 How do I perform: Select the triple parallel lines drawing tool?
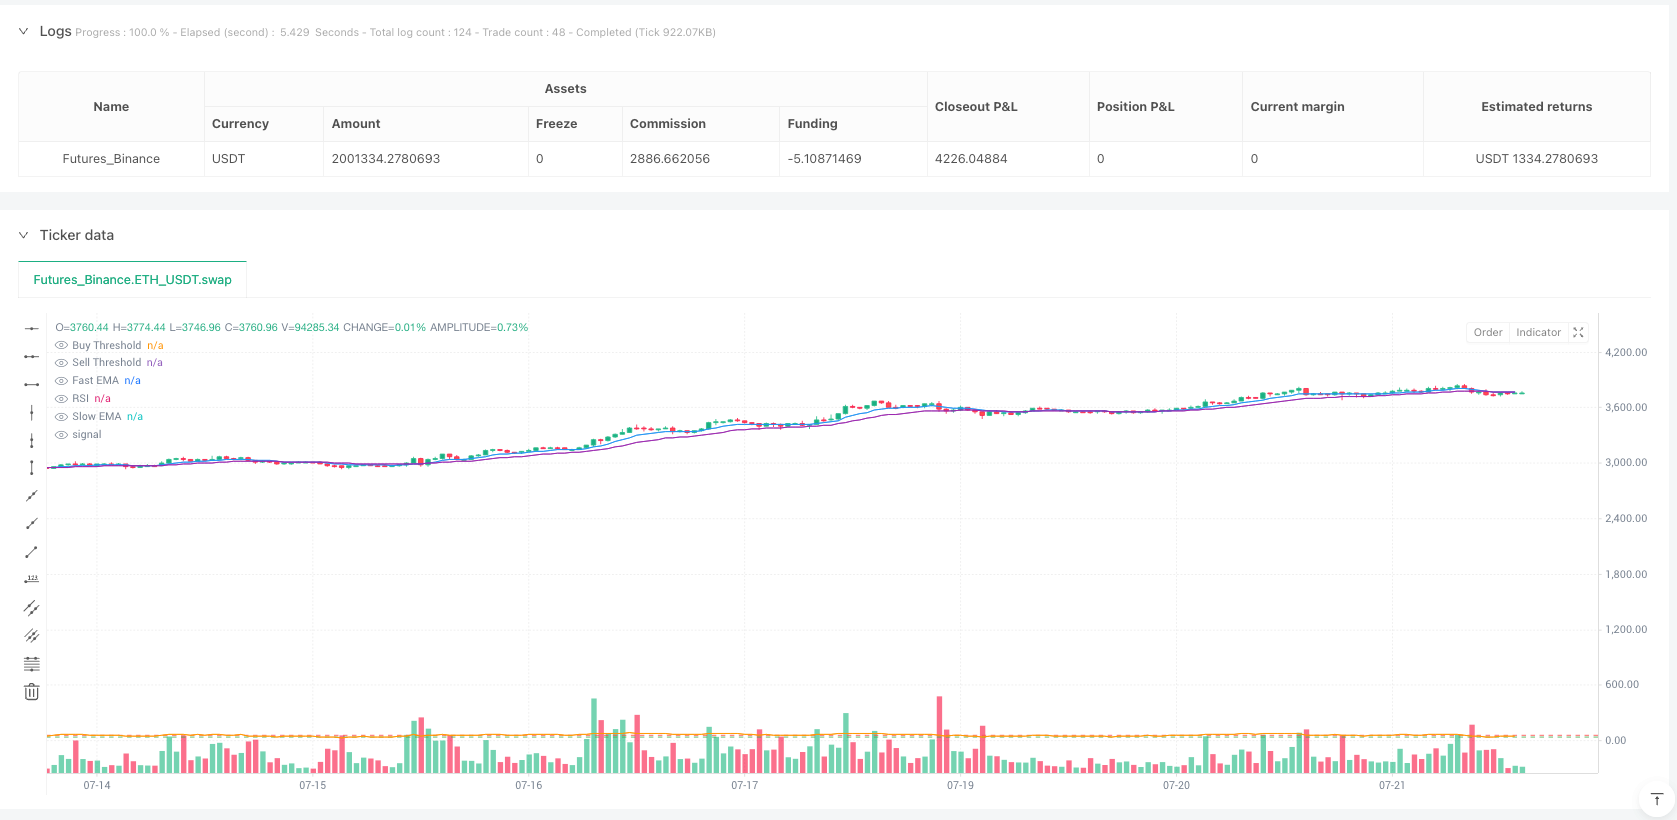point(32,636)
